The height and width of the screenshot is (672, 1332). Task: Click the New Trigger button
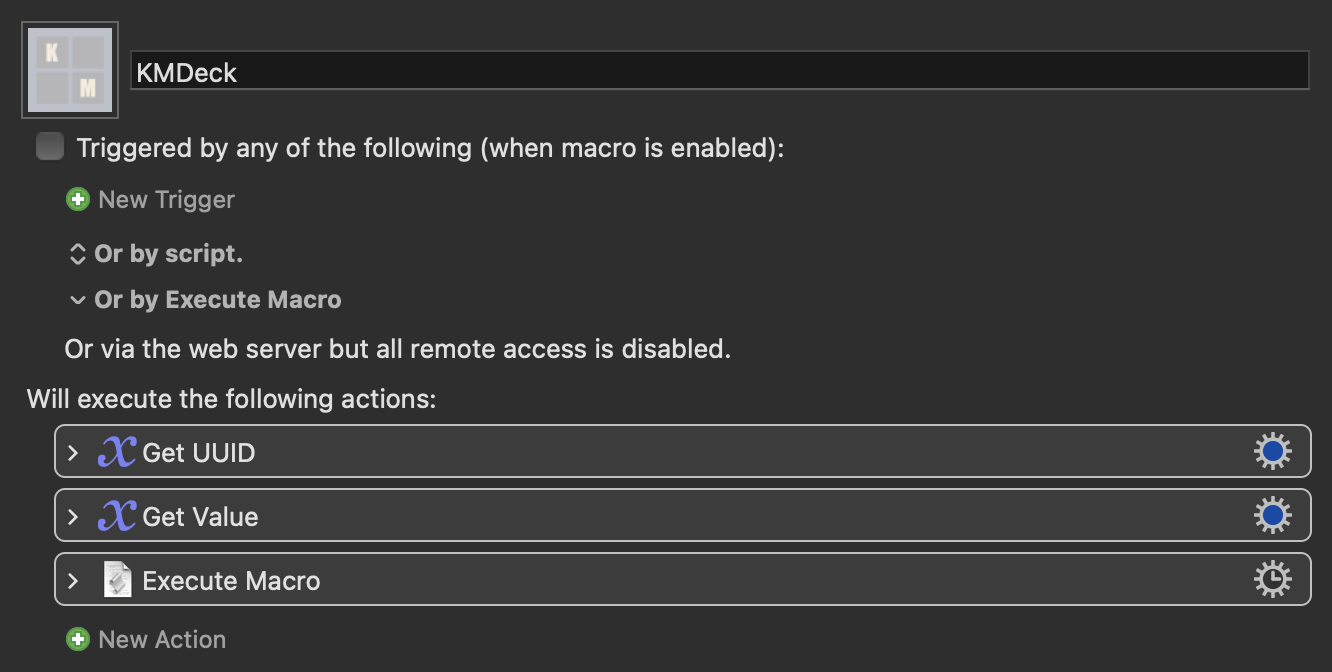(166, 199)
